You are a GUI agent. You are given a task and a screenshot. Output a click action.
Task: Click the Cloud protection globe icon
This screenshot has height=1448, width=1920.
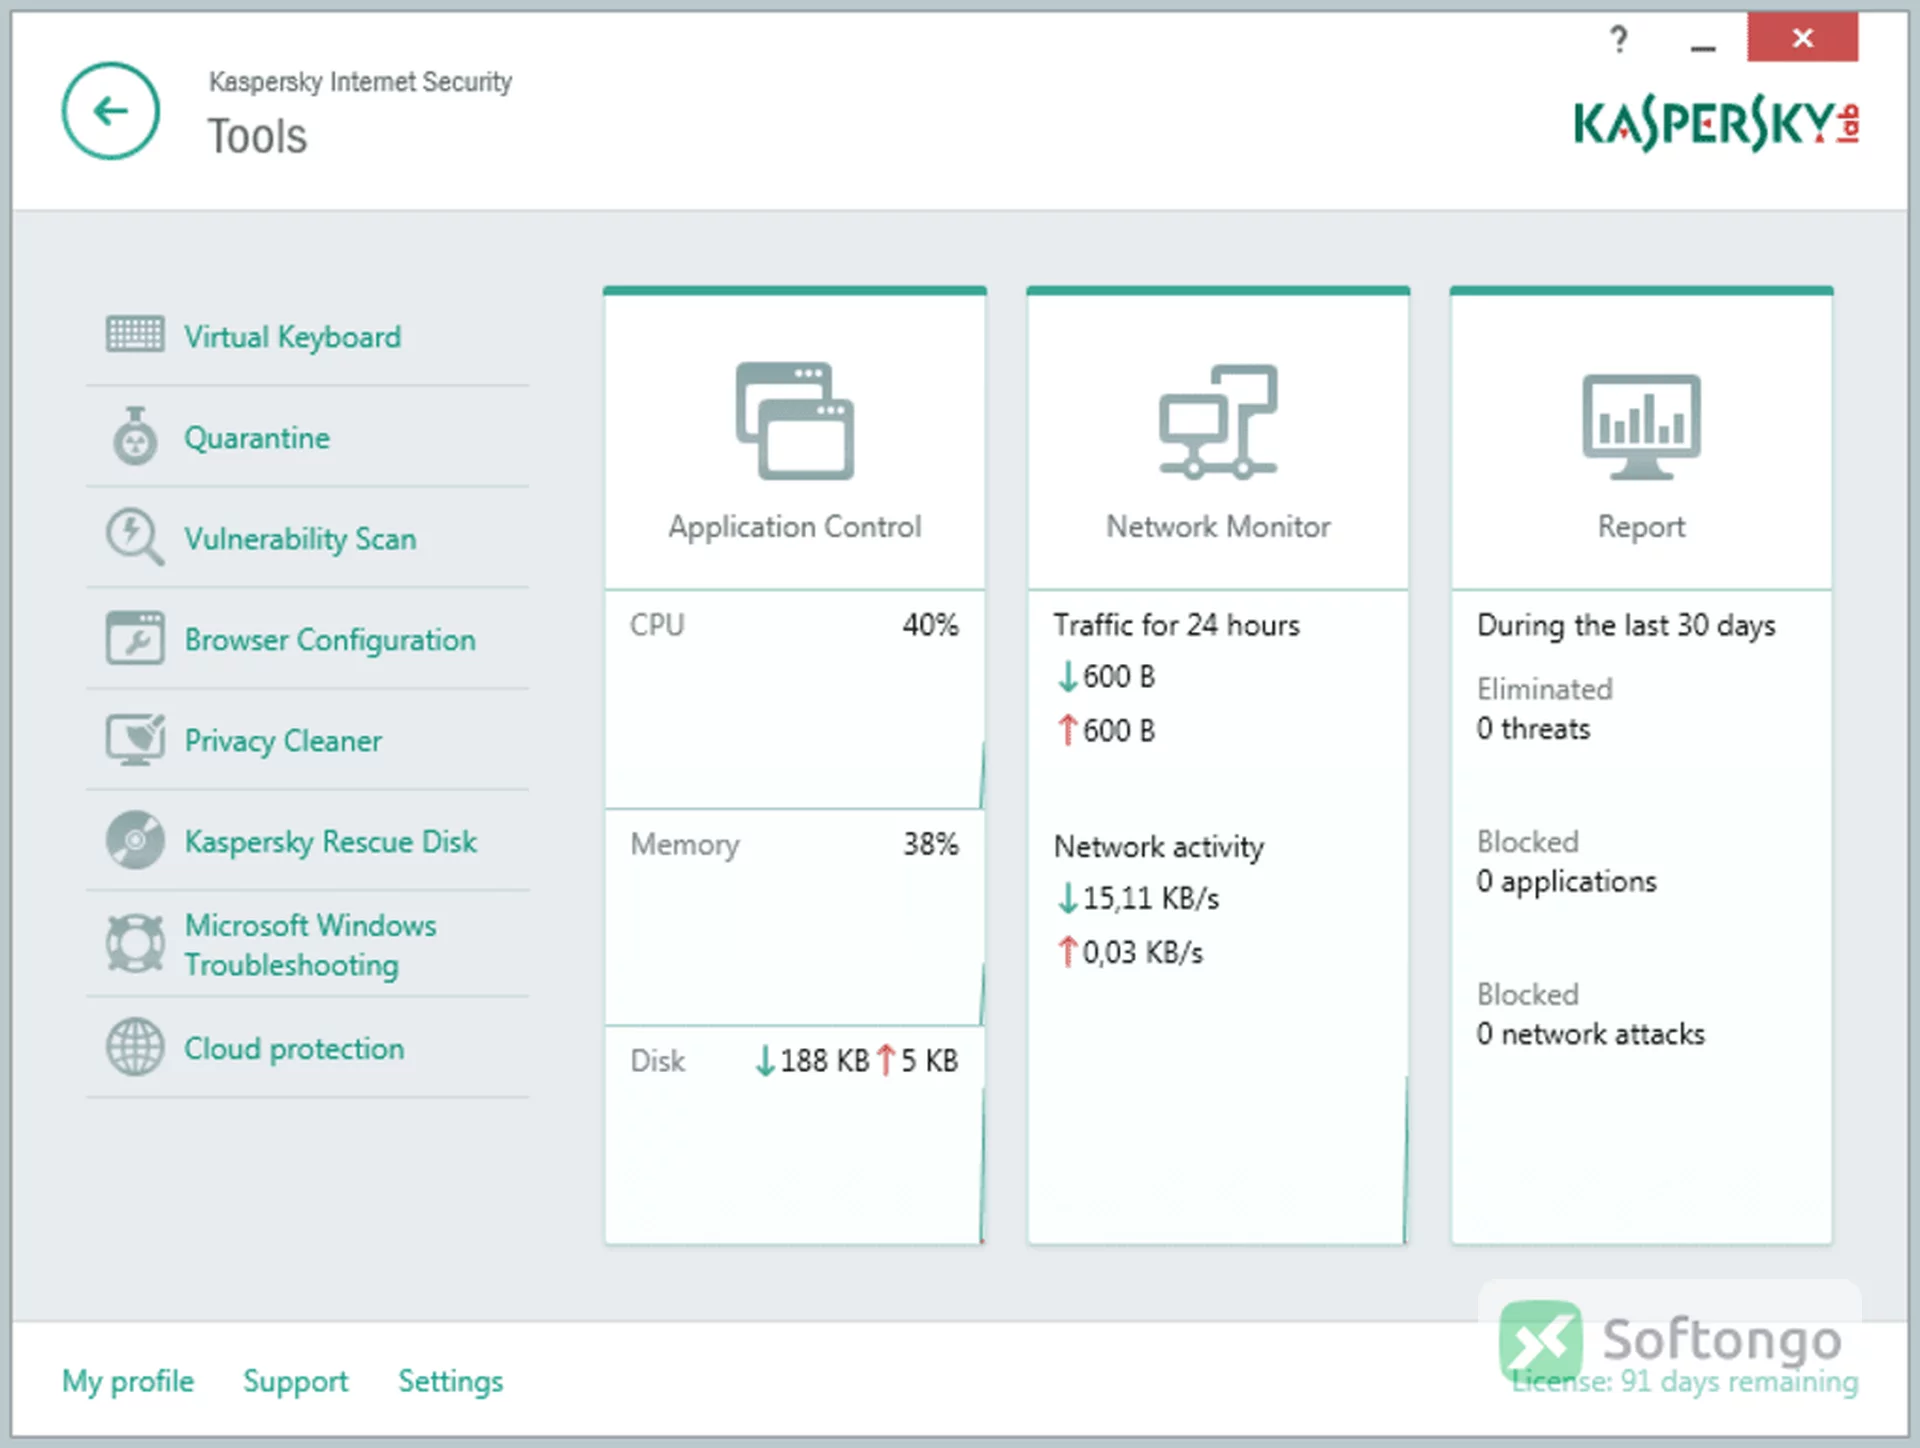coord(135,1047)
